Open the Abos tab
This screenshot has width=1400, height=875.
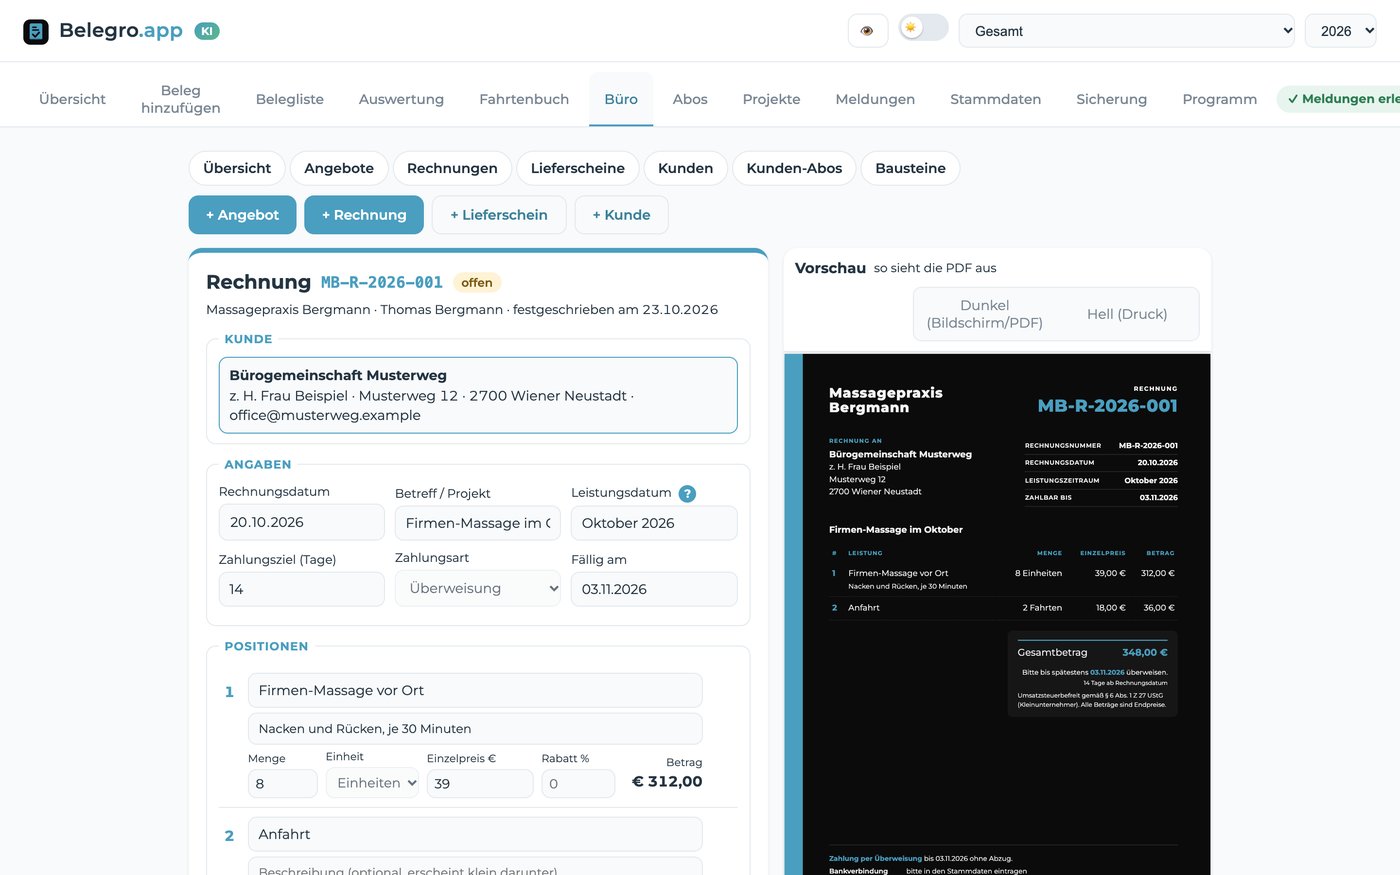click(x=690, y=99)
